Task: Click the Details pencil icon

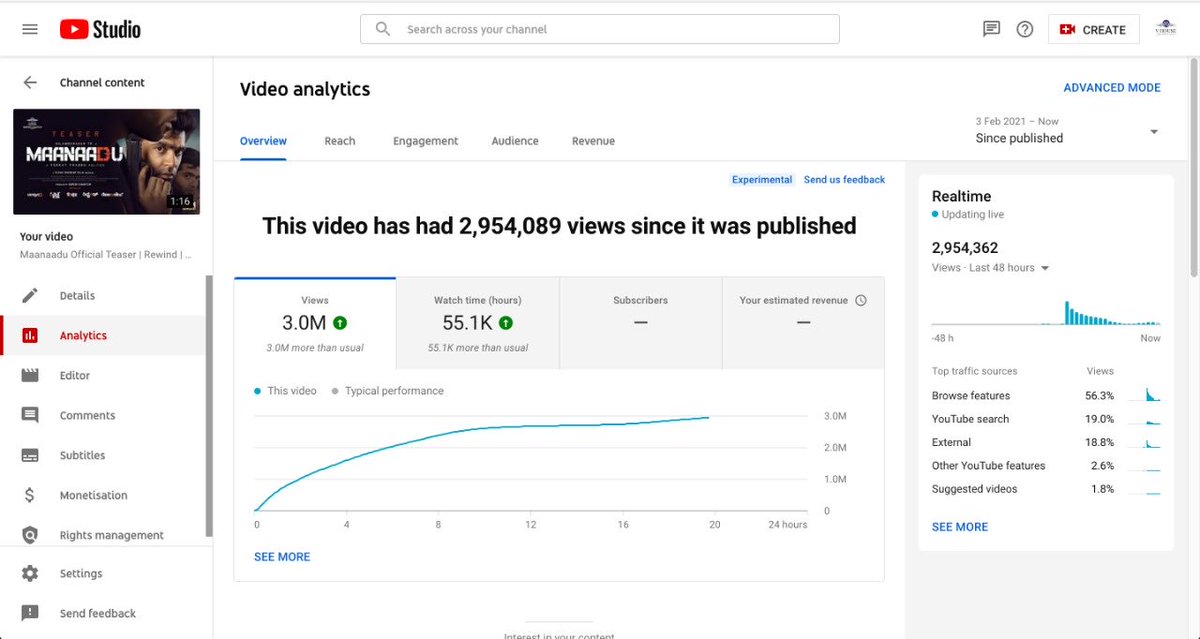Action: pos(30,295)
